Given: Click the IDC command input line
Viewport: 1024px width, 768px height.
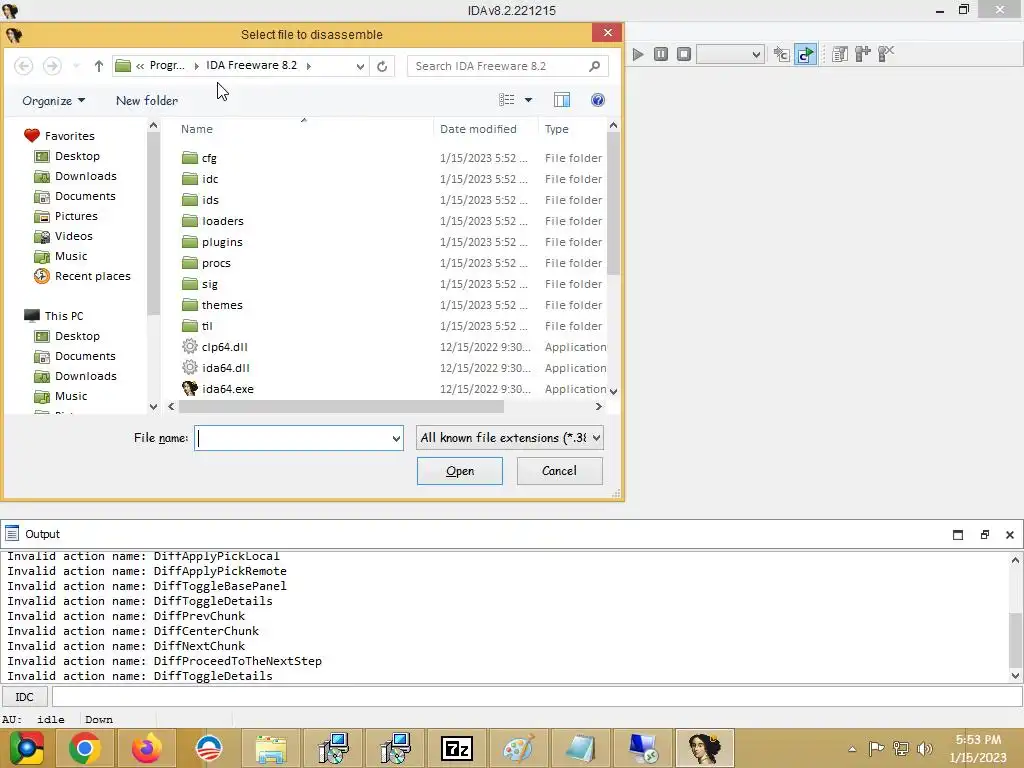Looking at the screenshot, I should point(537,697).
